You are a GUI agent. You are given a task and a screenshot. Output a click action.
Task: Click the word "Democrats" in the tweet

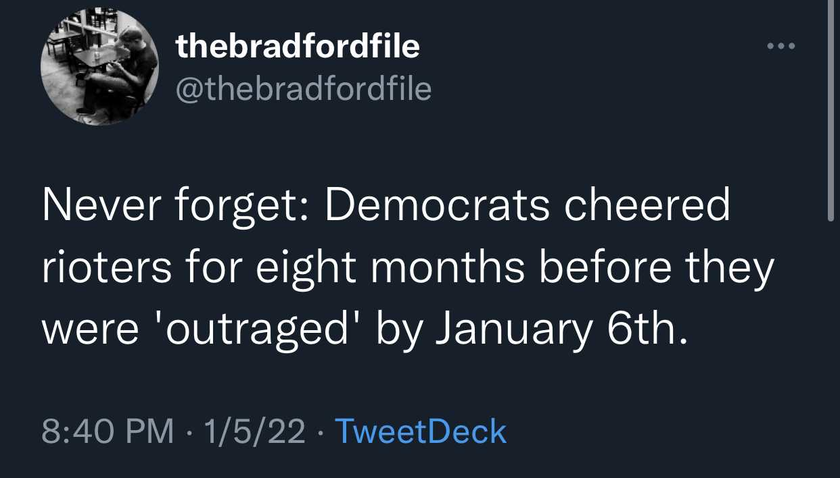coord(437,205)
